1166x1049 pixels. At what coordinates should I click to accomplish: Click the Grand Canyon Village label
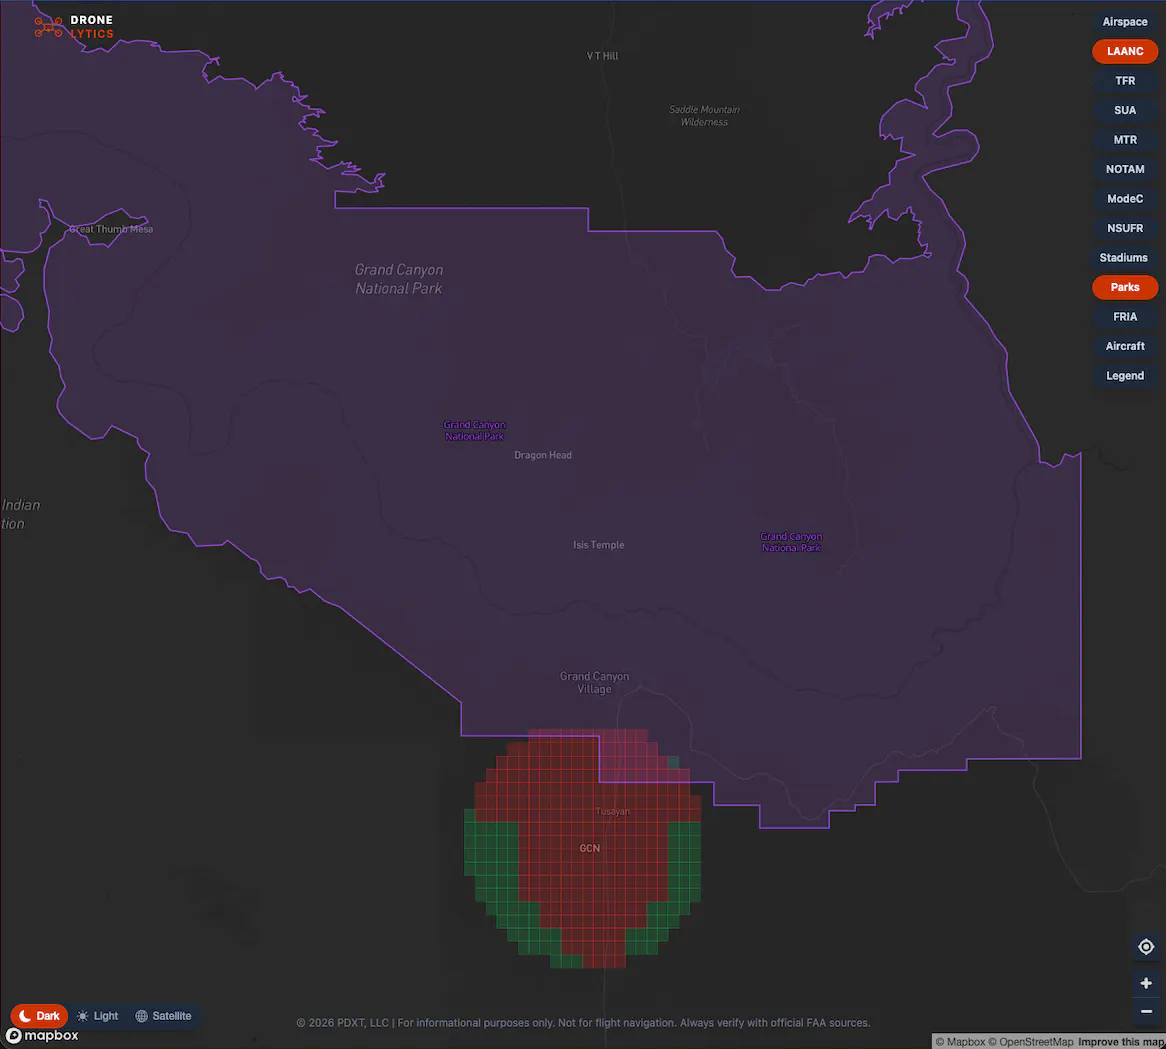pyautogui.click(x=594, y=682)
